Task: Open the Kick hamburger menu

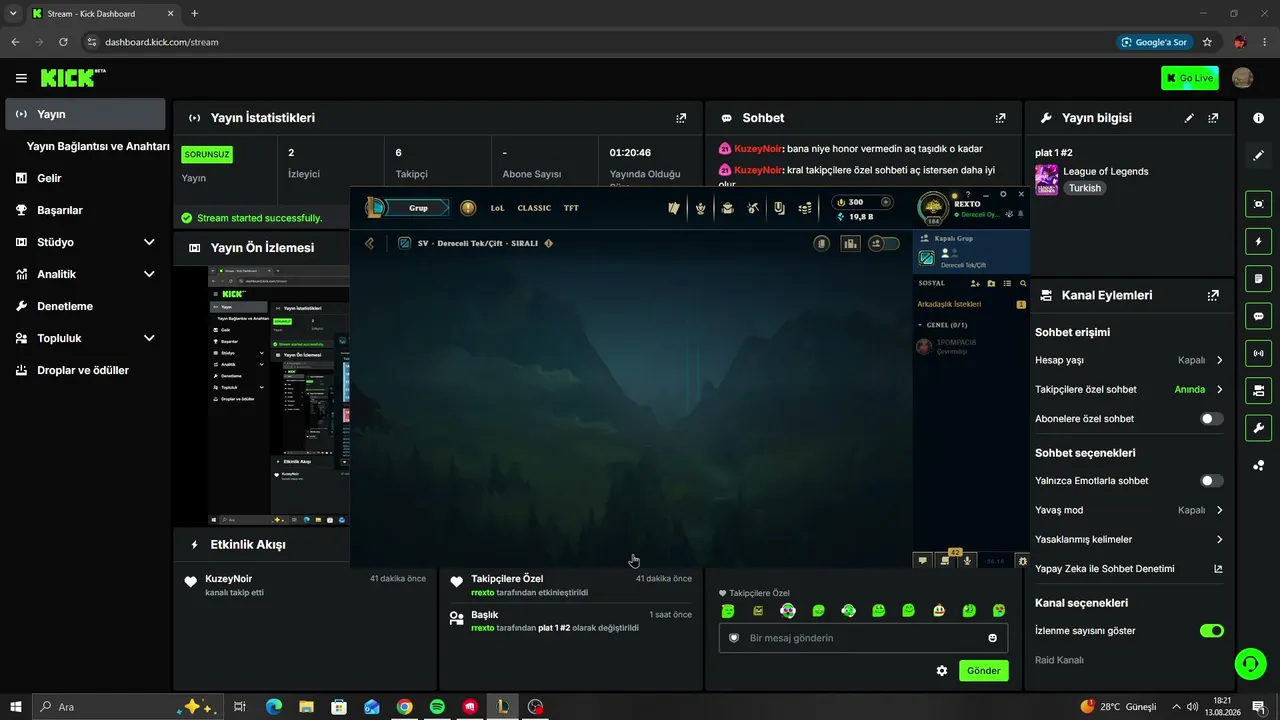Action: pyautogui.click(x=21, y=78)
